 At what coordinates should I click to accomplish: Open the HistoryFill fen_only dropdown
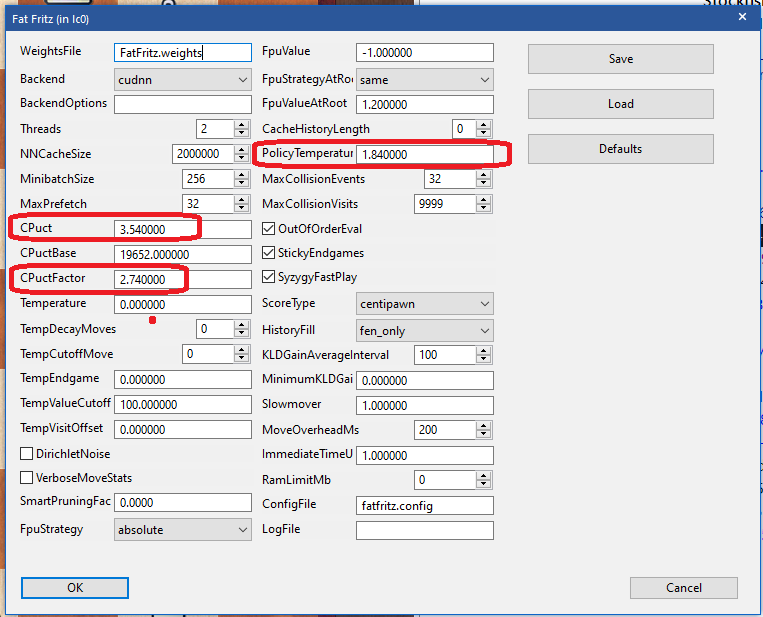point(425,329)
